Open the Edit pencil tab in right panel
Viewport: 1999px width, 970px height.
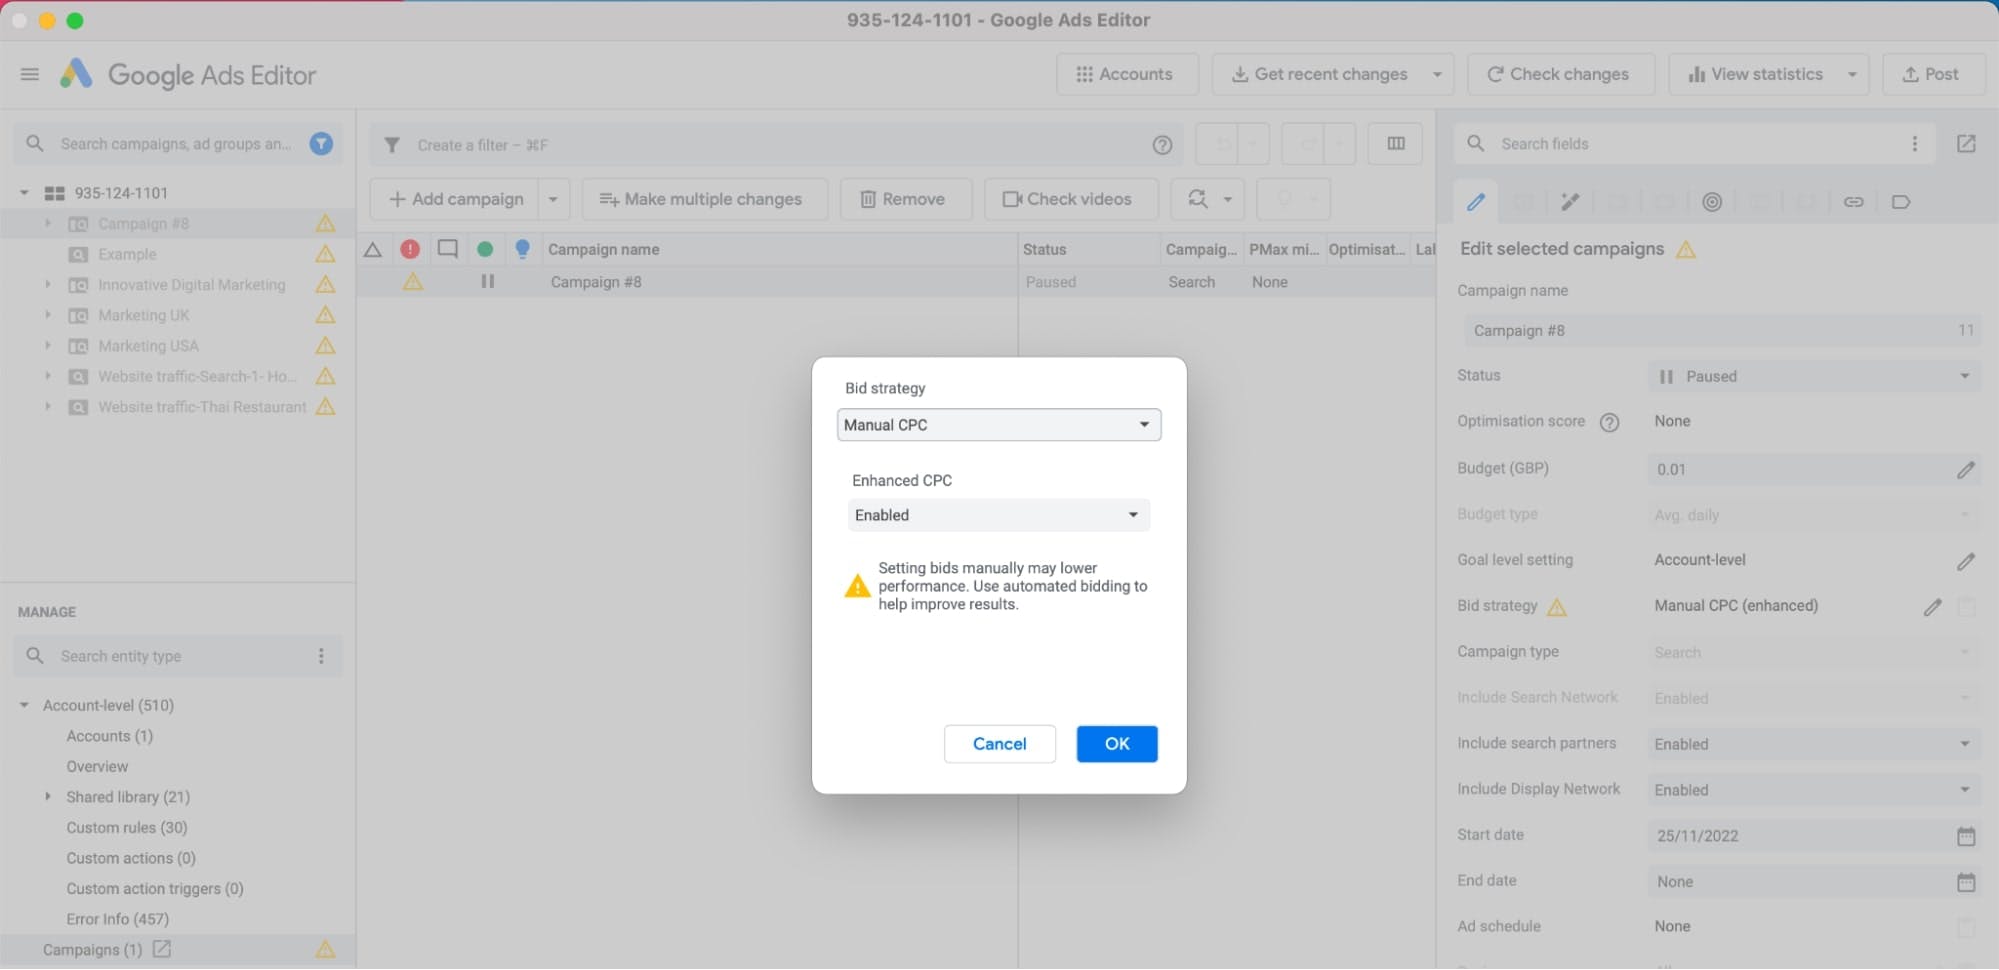coord(1477,201)
